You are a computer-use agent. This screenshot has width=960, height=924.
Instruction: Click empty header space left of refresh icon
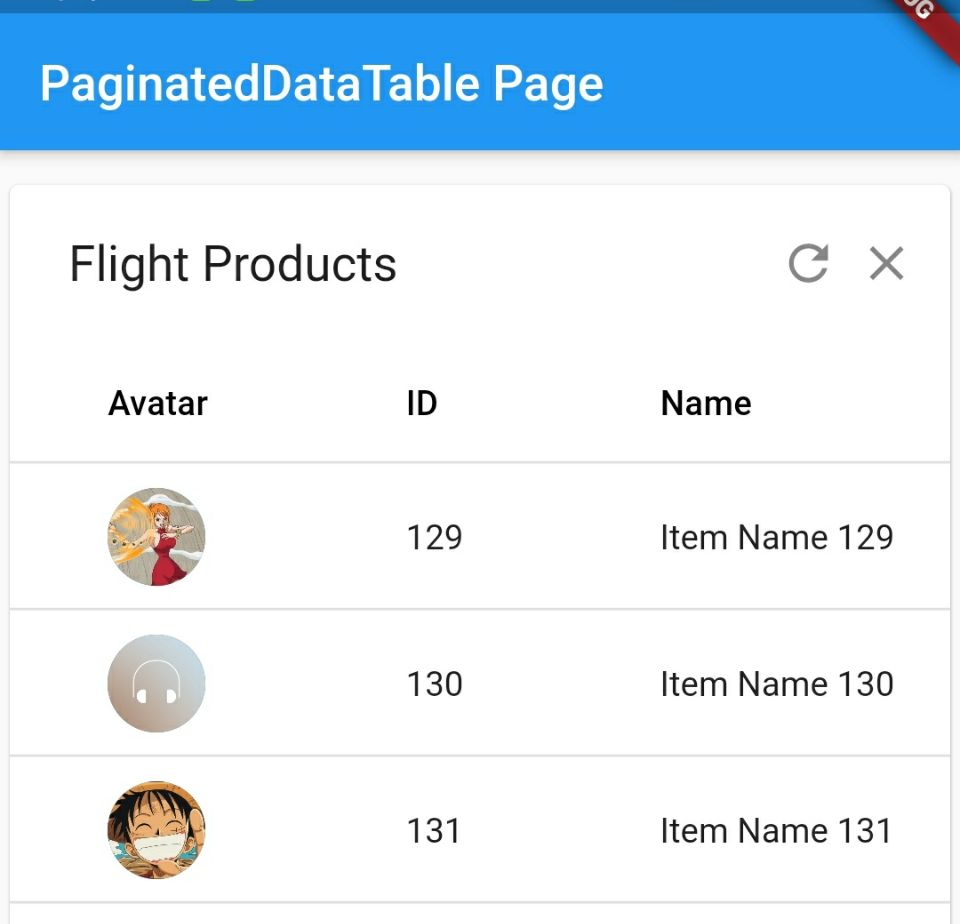click(600, 265)
